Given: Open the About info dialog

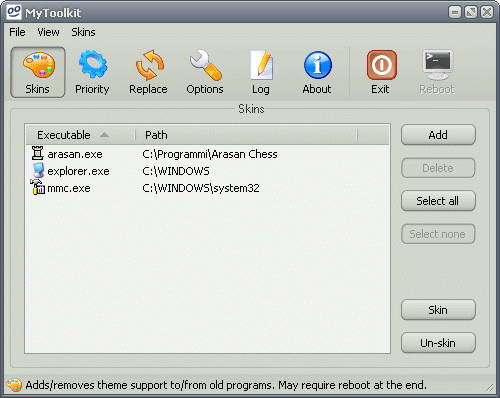Looking at the screenshot, I should pyautogui.click(x=317, y=72).
